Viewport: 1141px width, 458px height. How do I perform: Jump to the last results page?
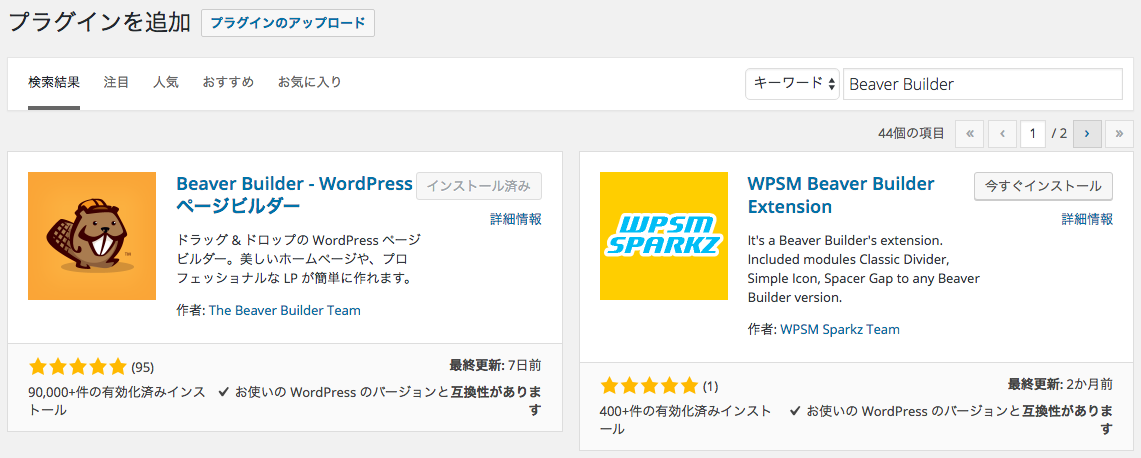coord(1119,134)
